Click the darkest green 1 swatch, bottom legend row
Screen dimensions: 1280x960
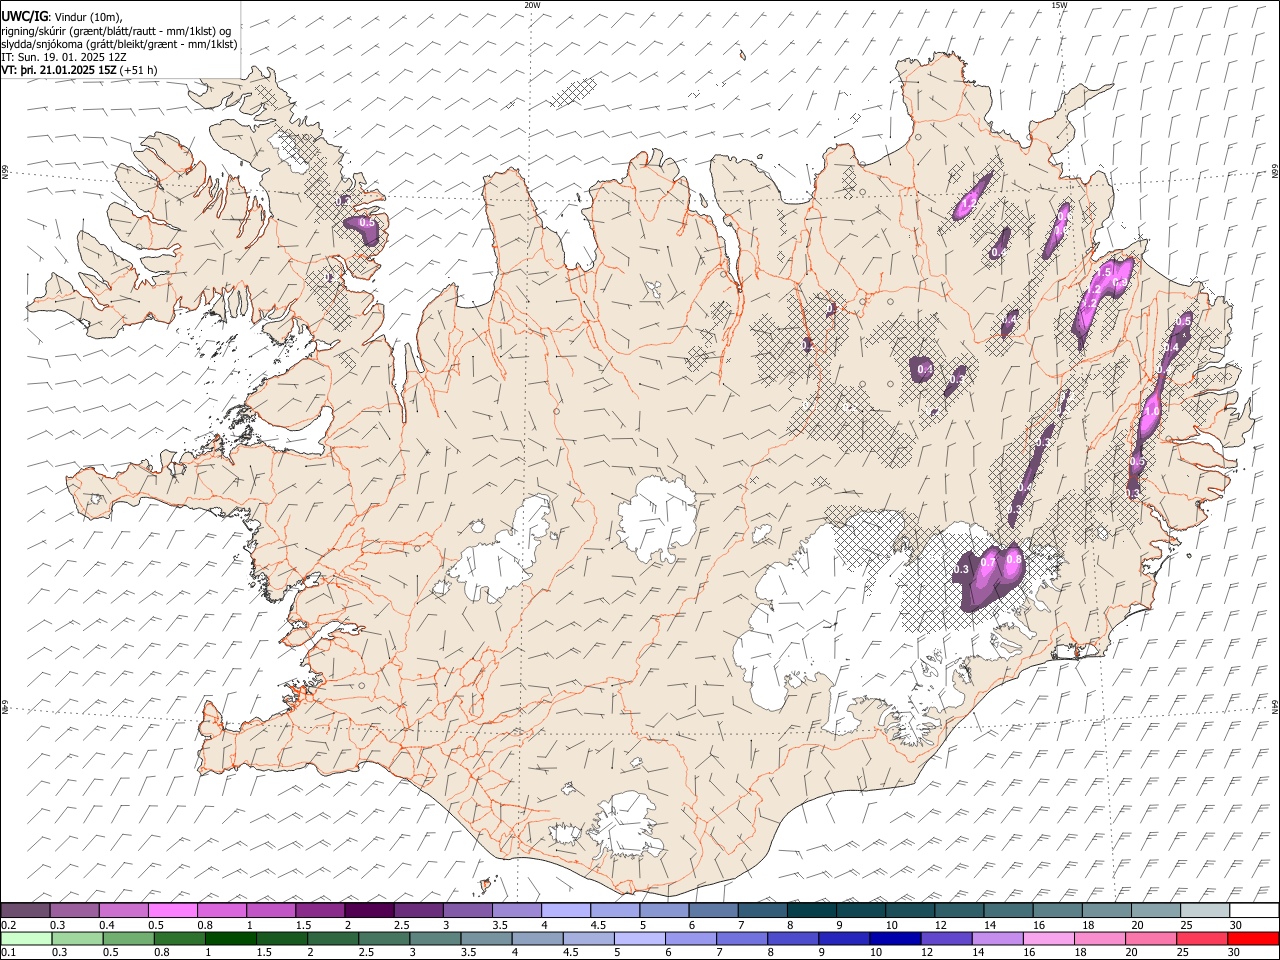[230, 938]
